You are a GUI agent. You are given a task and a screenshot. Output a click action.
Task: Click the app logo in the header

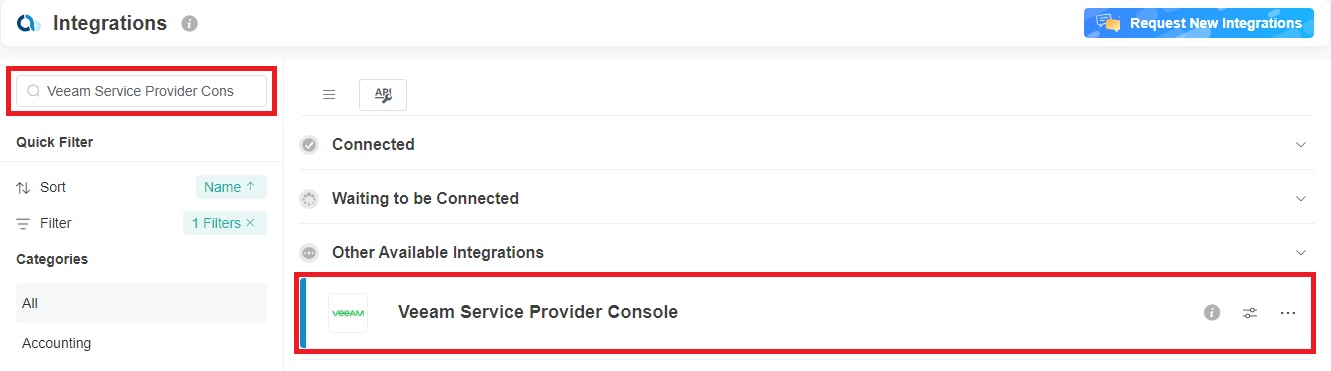(28, 23)
